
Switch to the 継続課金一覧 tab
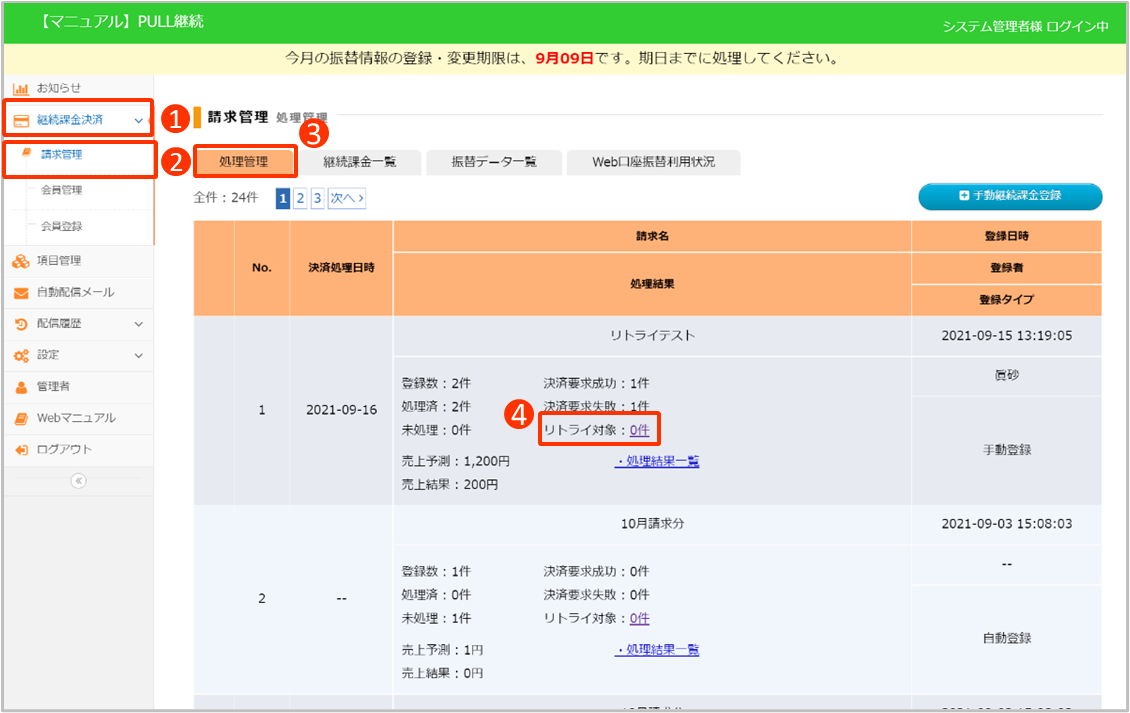pos(359,162)
